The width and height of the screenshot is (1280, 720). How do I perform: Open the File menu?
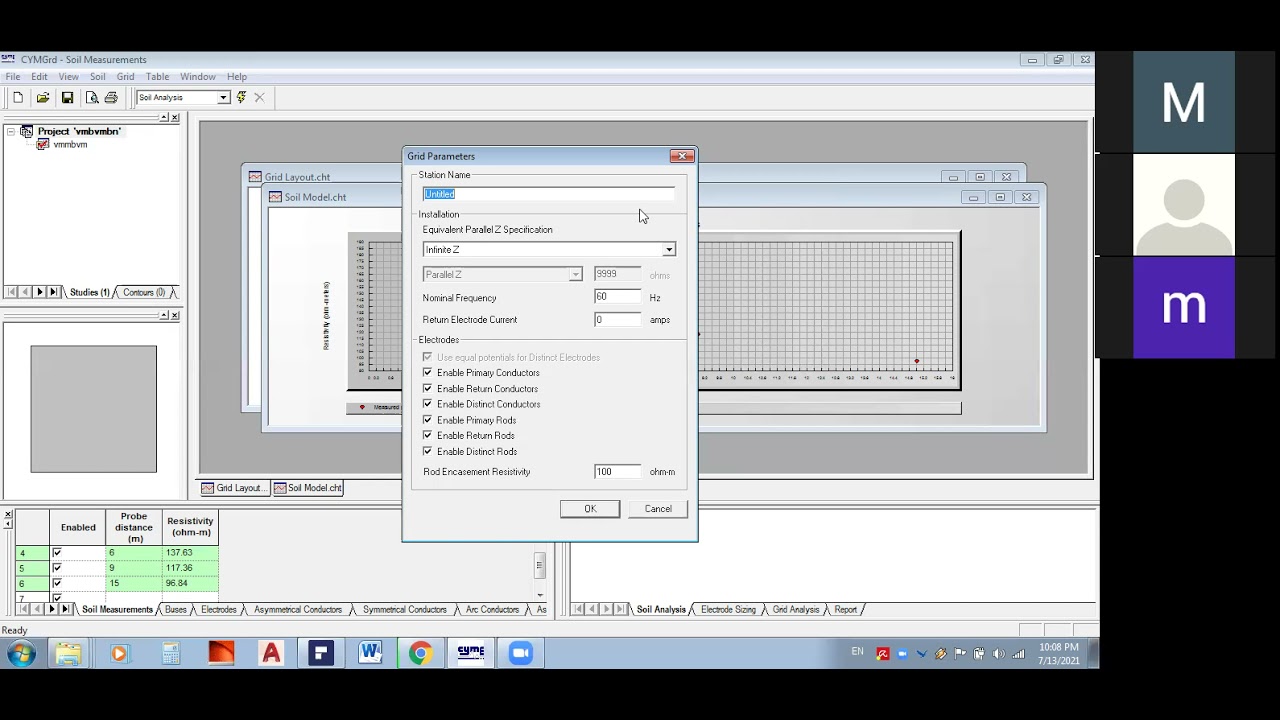tap(13, 77)
